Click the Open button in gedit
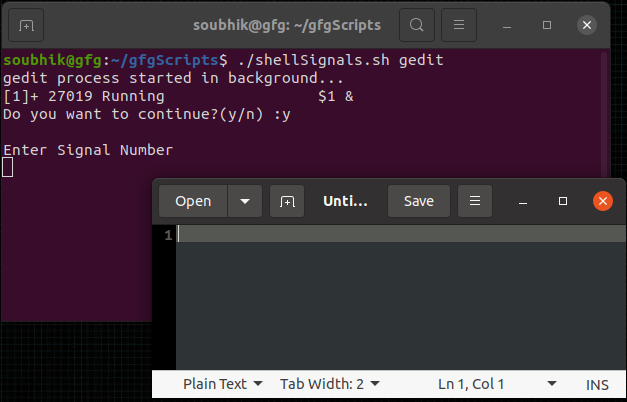This screenshot has width=627, height=402. coord(193,201)
